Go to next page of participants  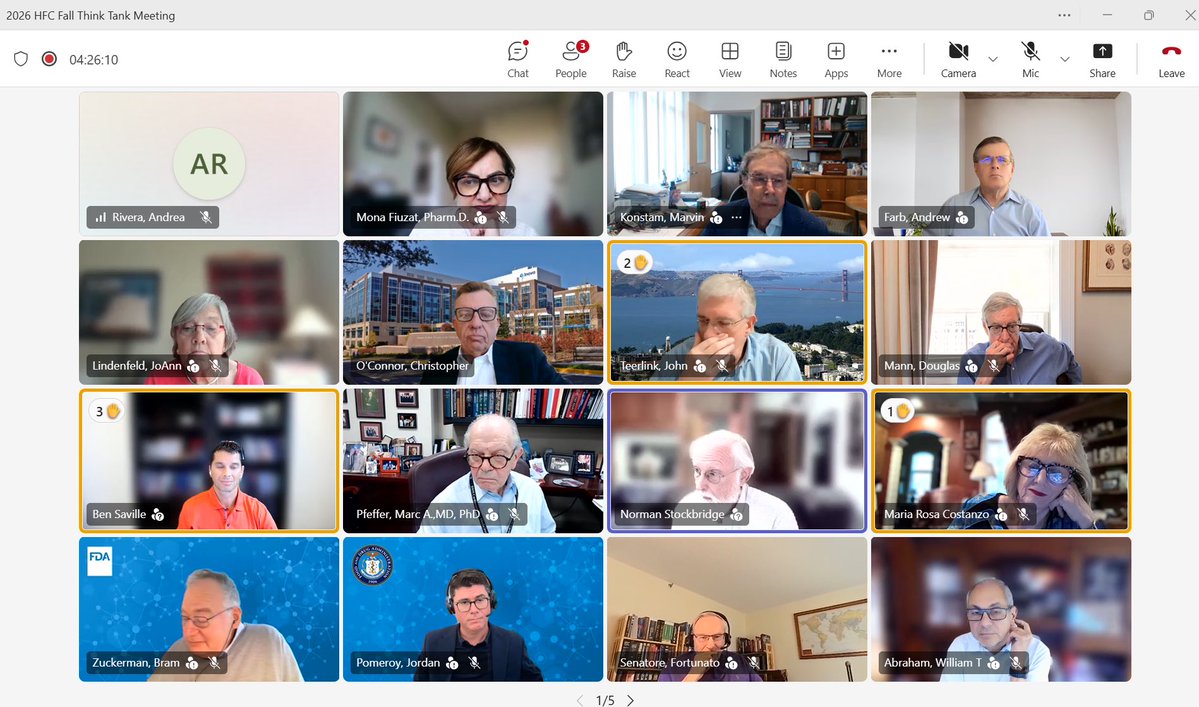tap(630, 700)
